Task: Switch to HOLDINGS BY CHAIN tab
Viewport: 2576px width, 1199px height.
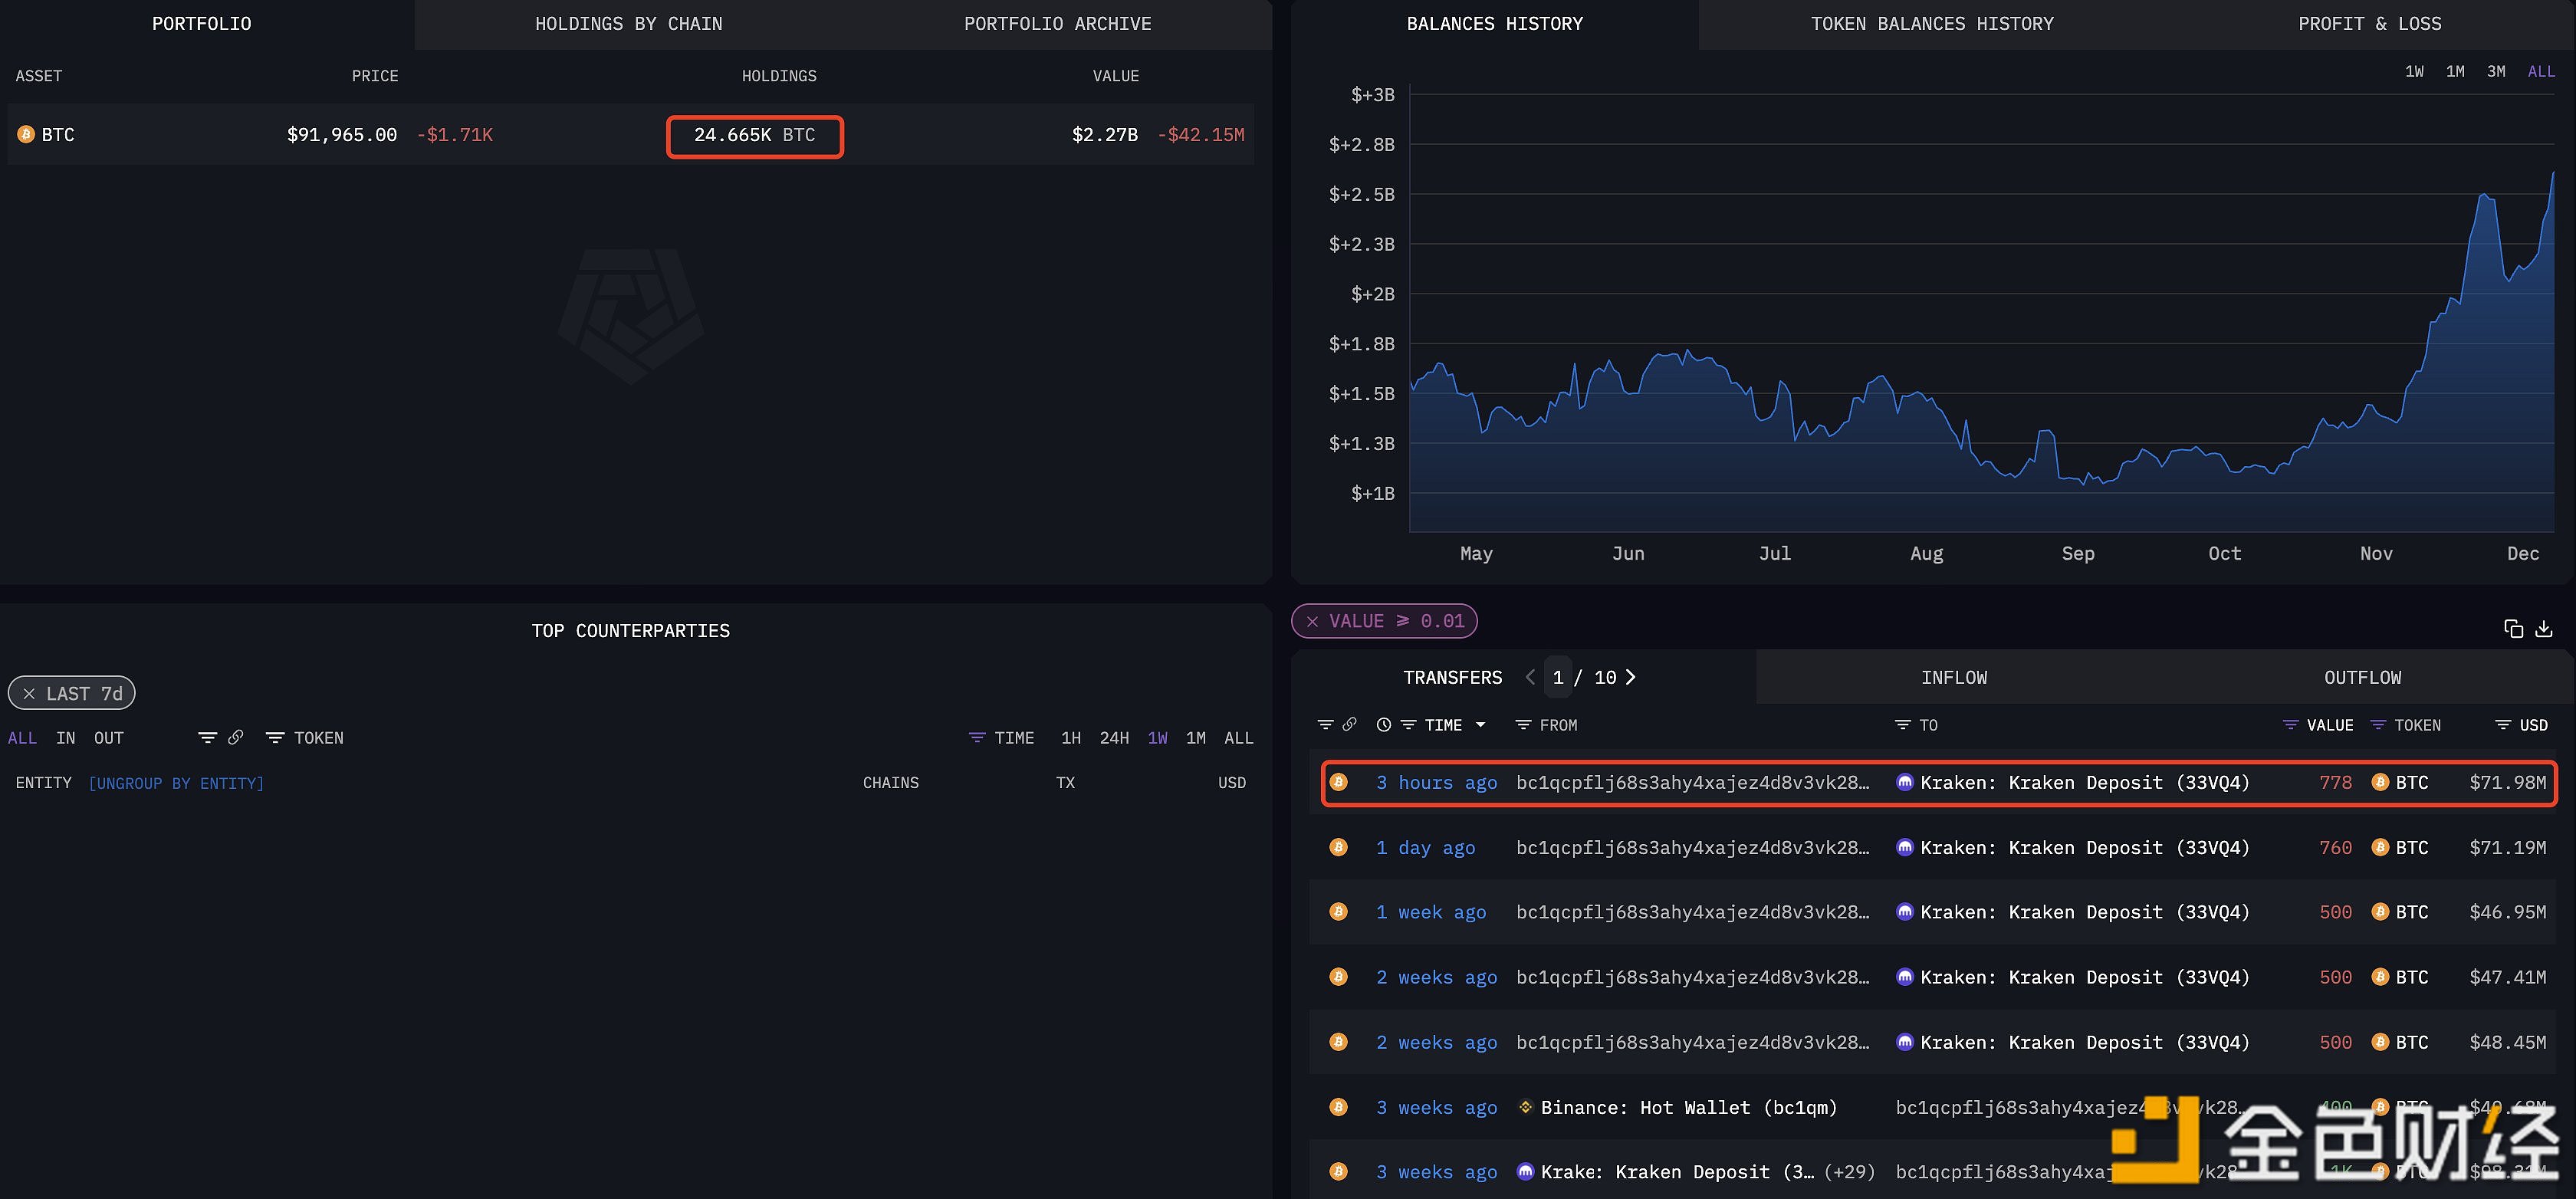Action: (x=628, y=23)
